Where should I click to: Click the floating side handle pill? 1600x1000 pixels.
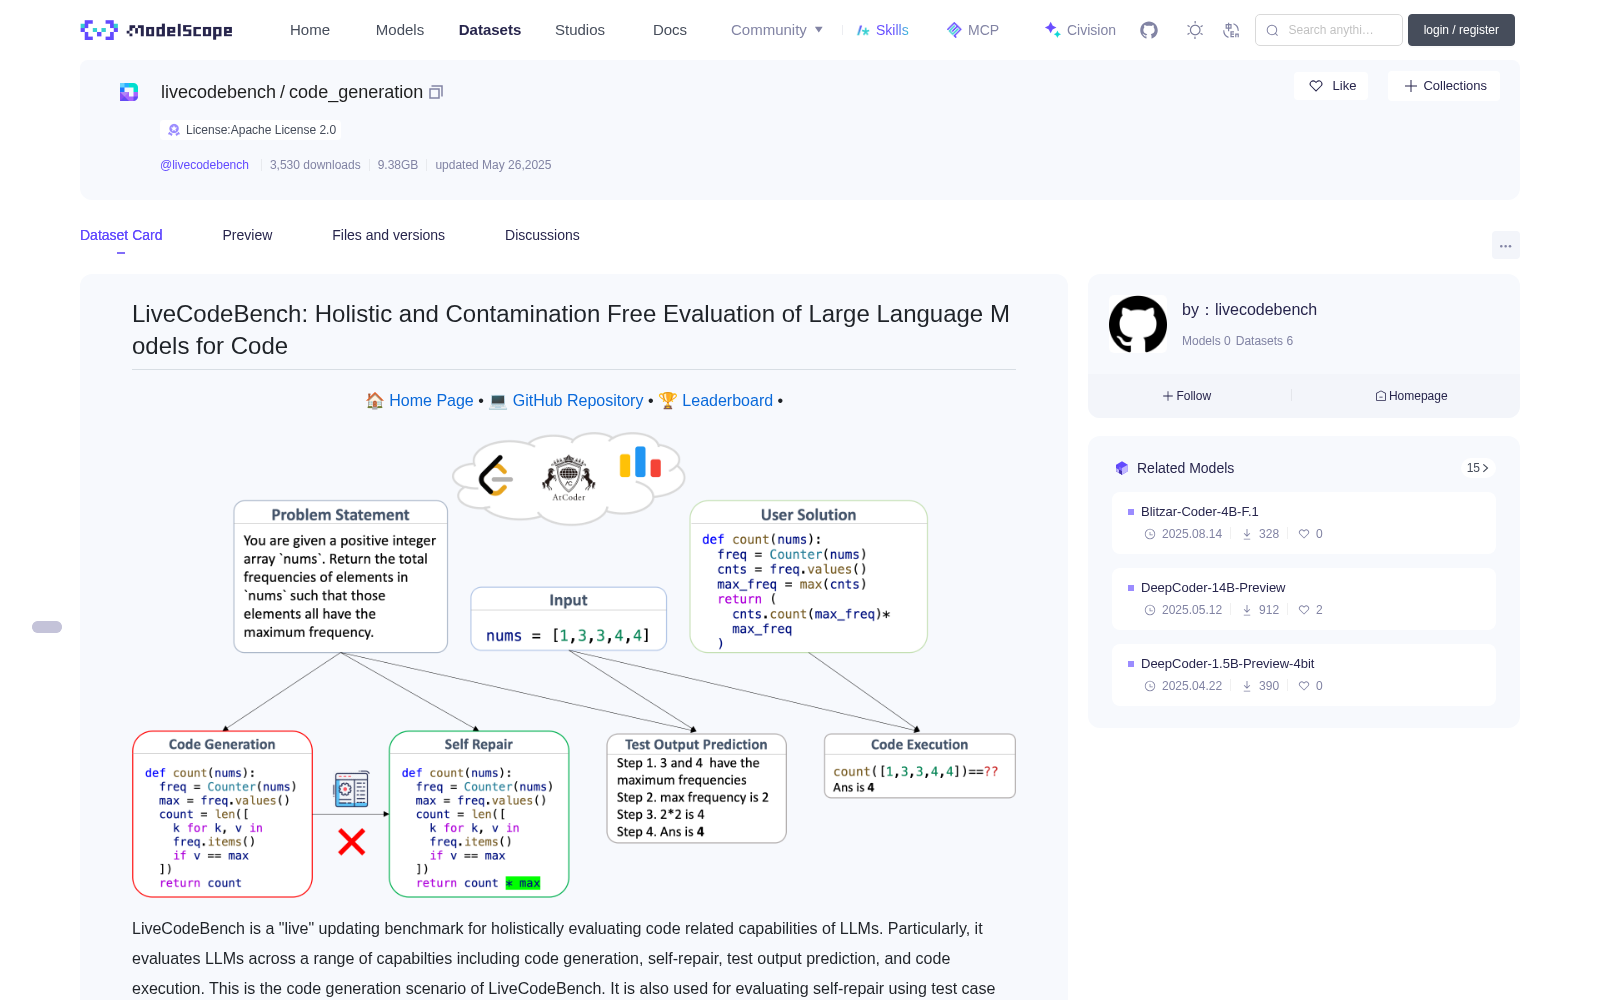[47, 627]
